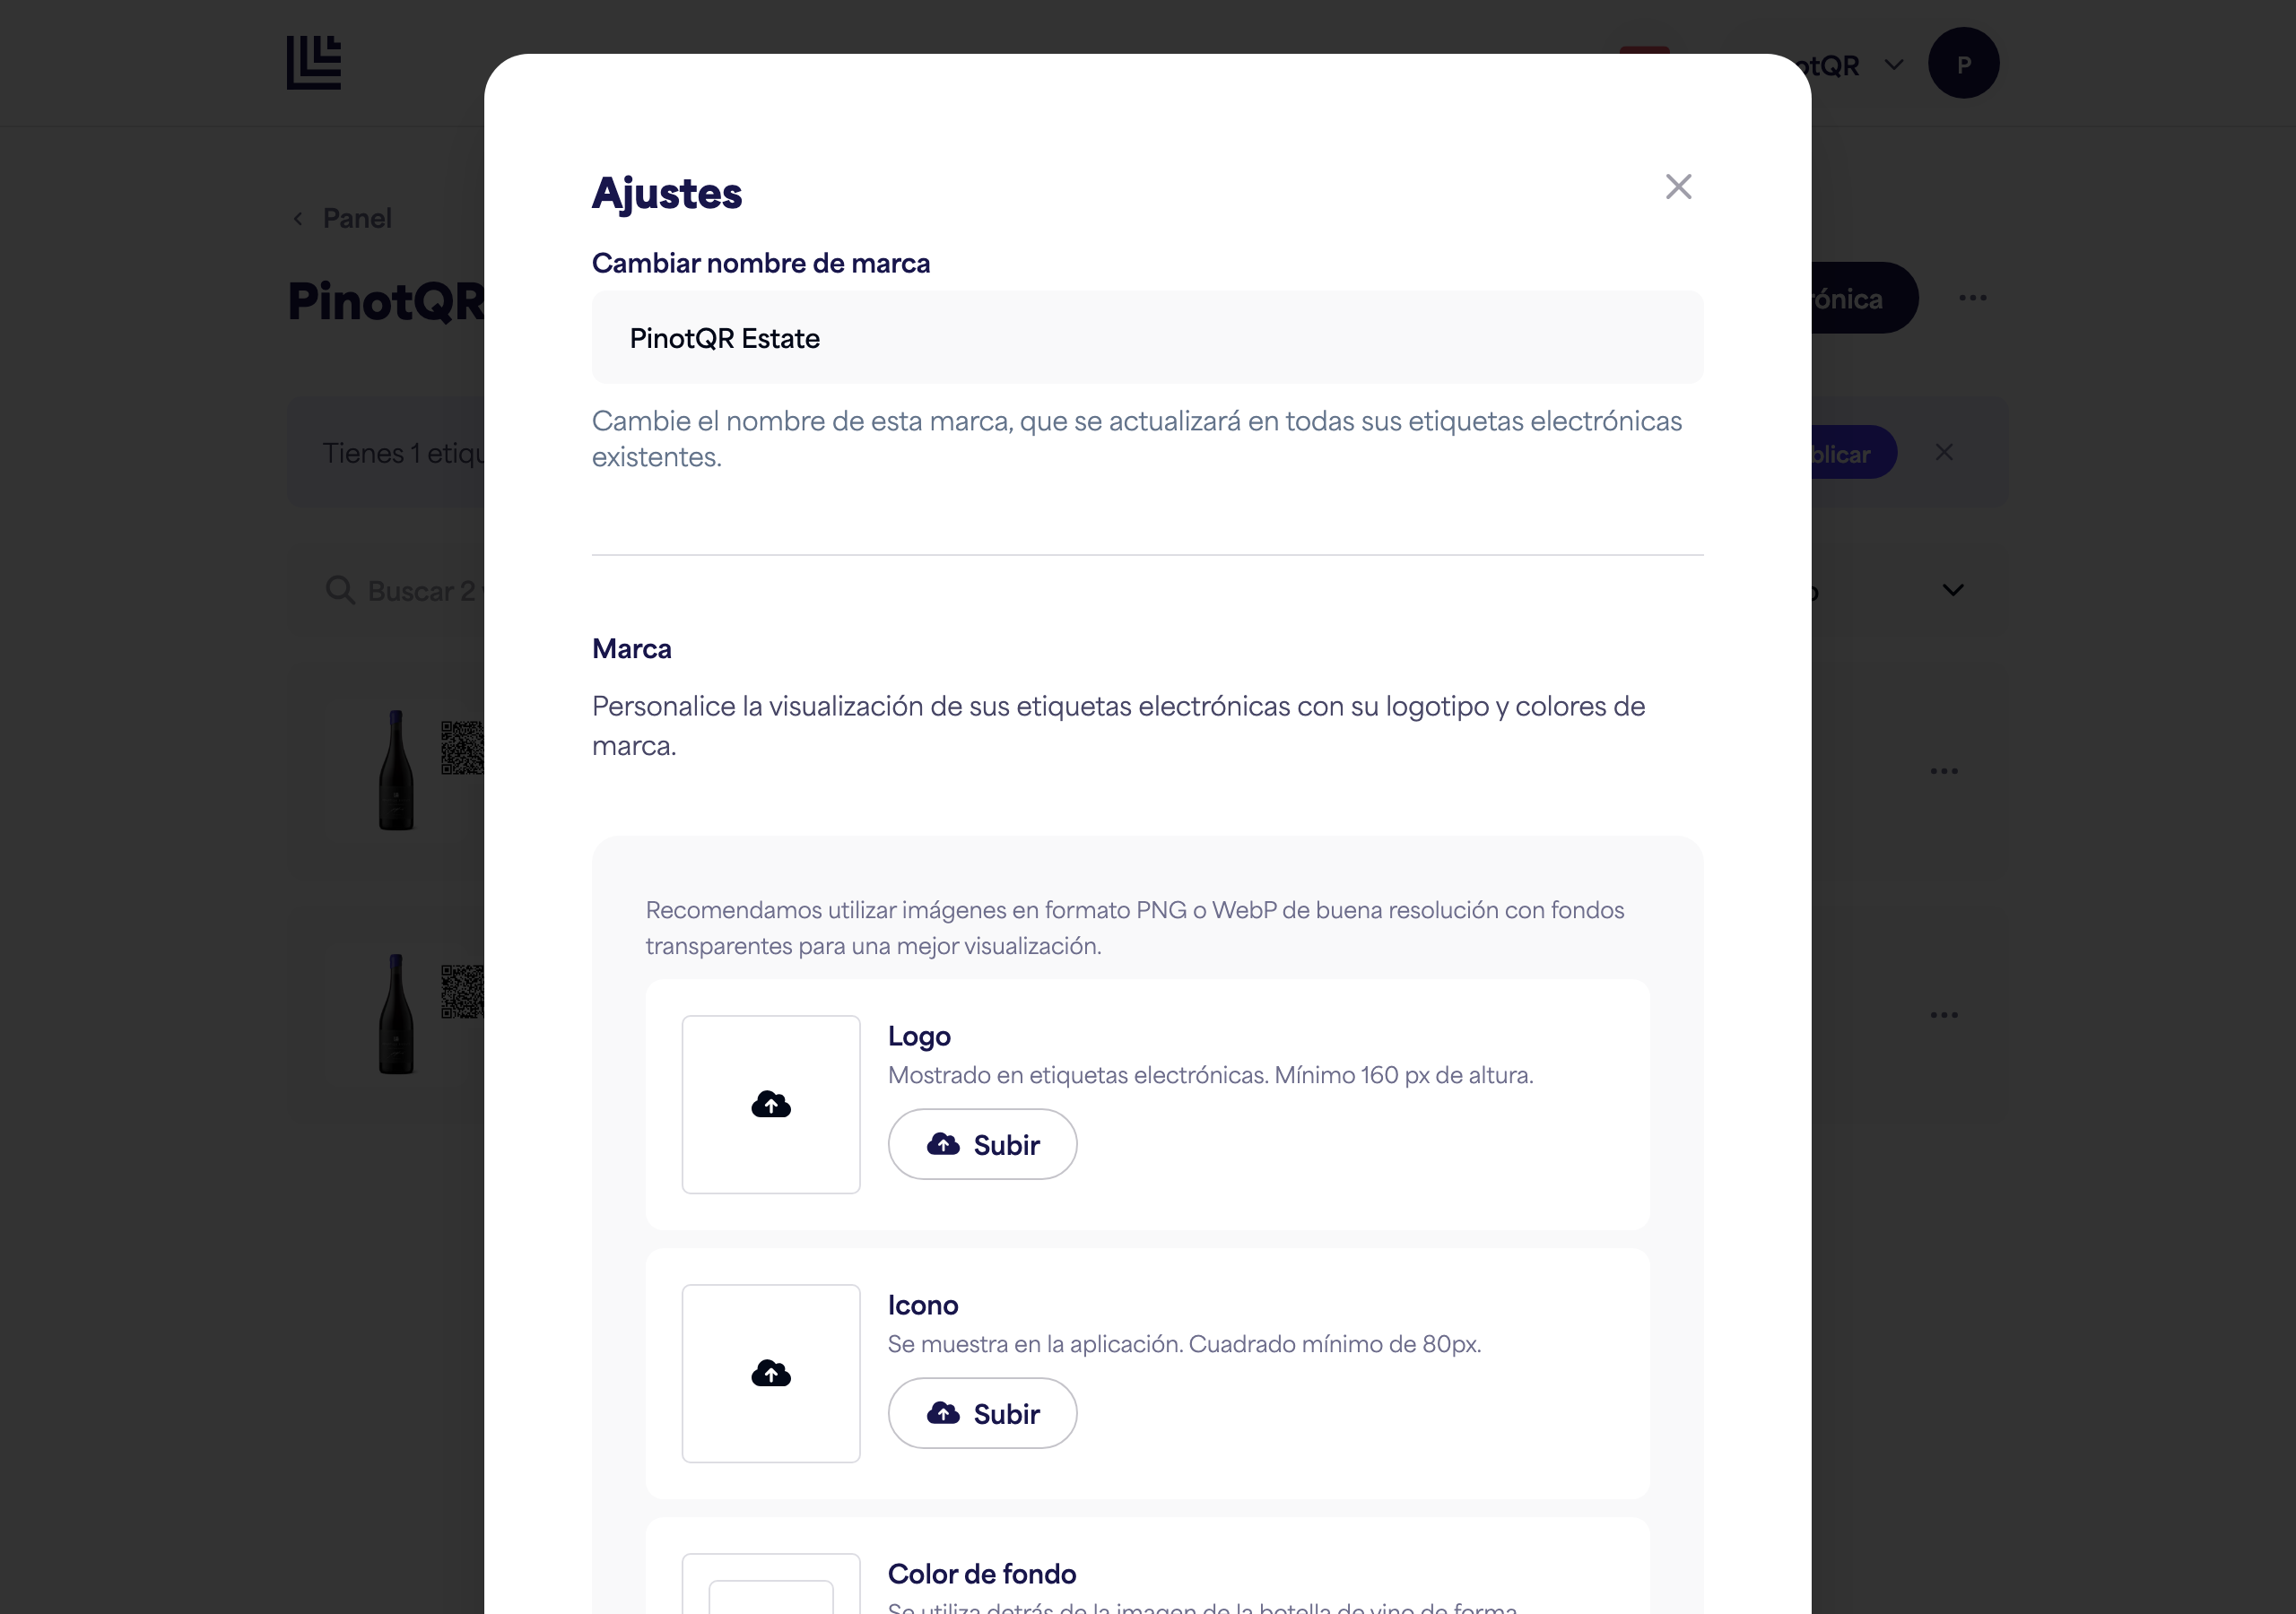
Task: Open the user avatar P menu
Action: [x=1963, y=63]
